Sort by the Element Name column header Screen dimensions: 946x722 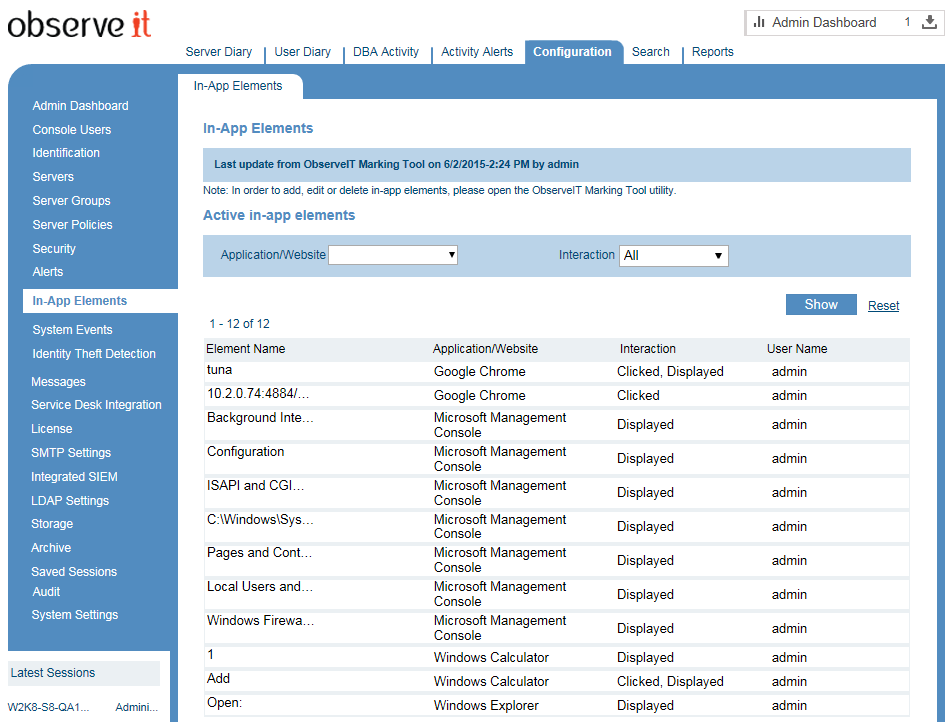(x=245, y=349)
